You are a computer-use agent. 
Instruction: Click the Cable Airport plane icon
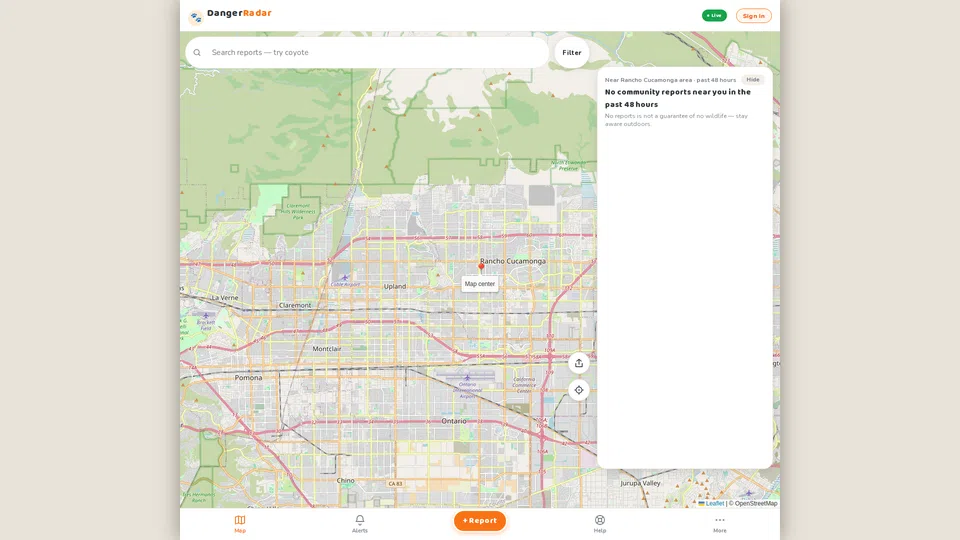pos(345,277)
